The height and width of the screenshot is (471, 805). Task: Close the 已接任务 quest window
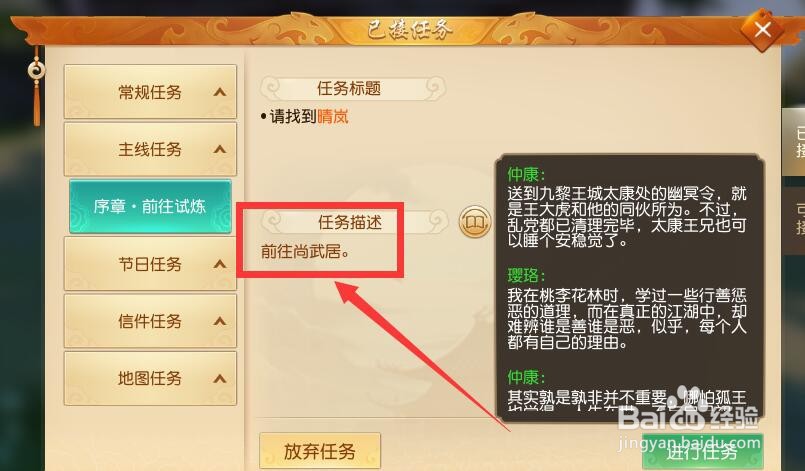point(762,30)
